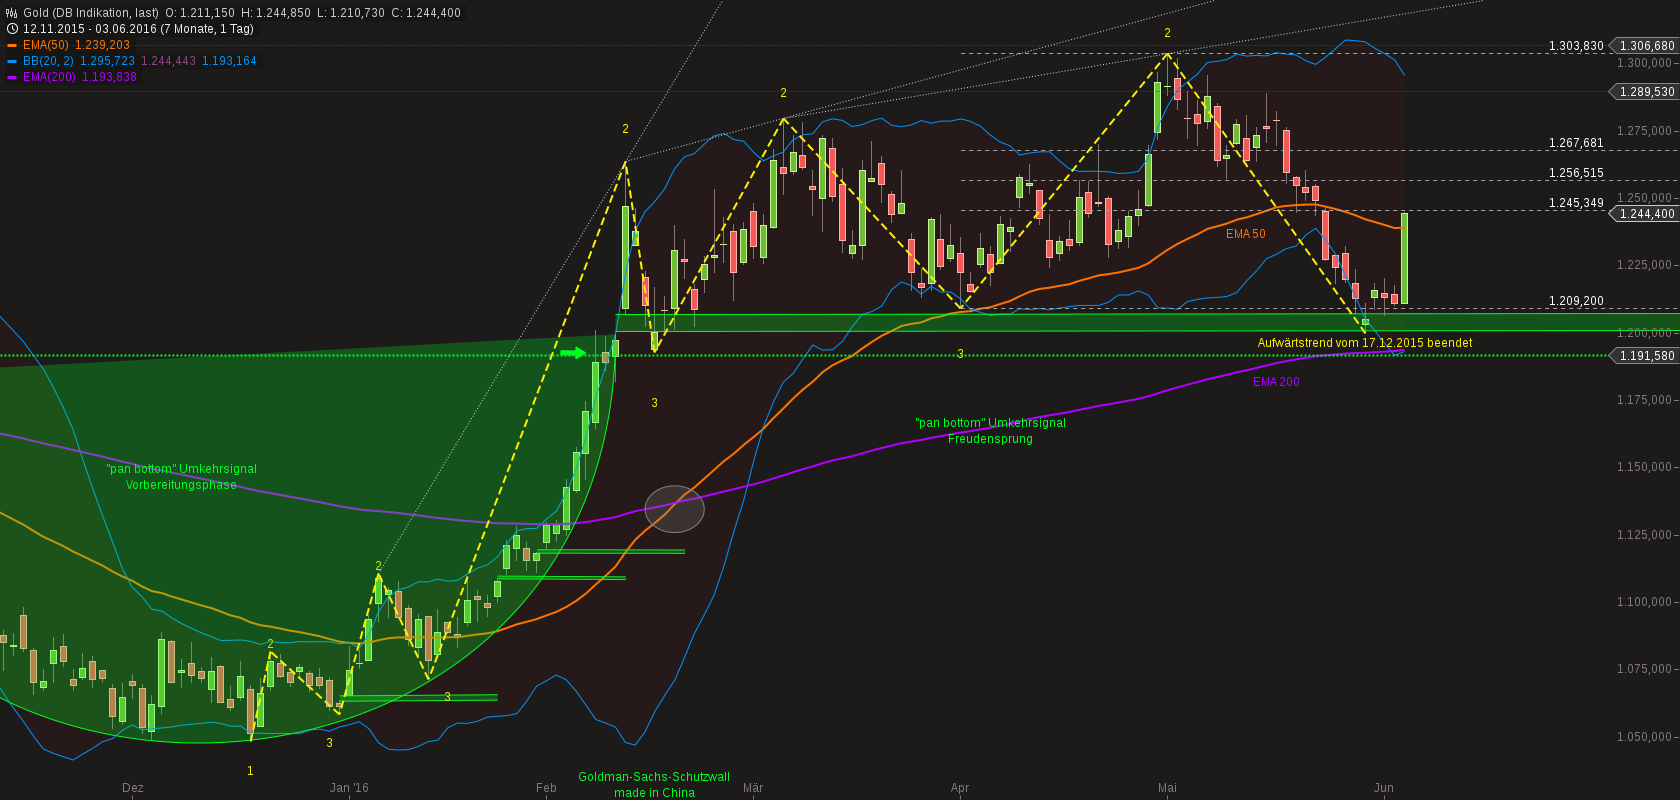Click the 1.275,000 price axis label
The width and height of the screenshot is (1680, 800).
1645,131
